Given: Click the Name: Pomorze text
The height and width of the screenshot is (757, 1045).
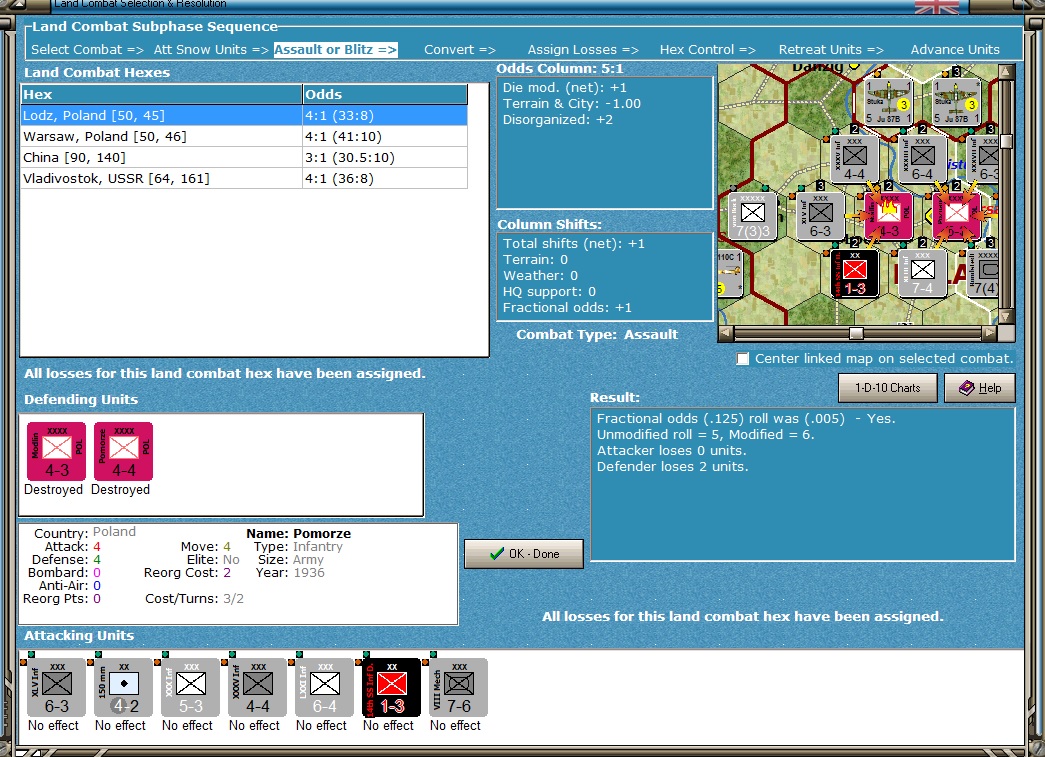Looking at the screenshot, I should pos(299,533).
